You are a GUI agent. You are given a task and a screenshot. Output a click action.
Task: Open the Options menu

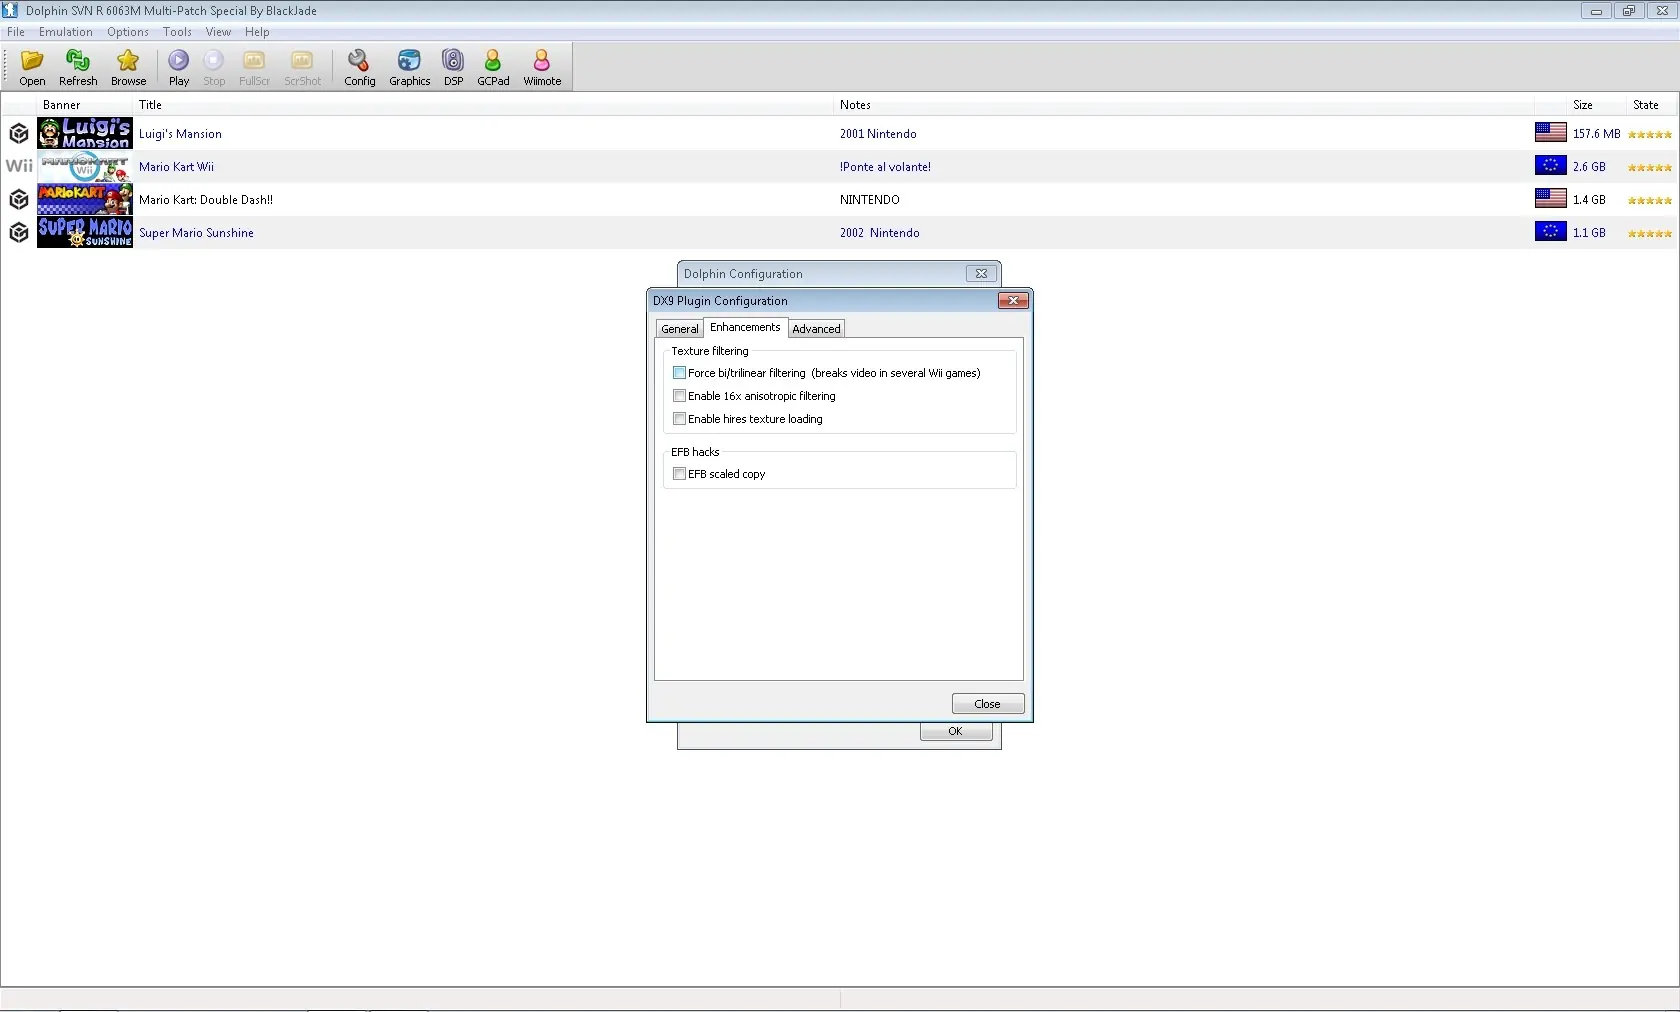pyautogui.click(x=128, y=32)
